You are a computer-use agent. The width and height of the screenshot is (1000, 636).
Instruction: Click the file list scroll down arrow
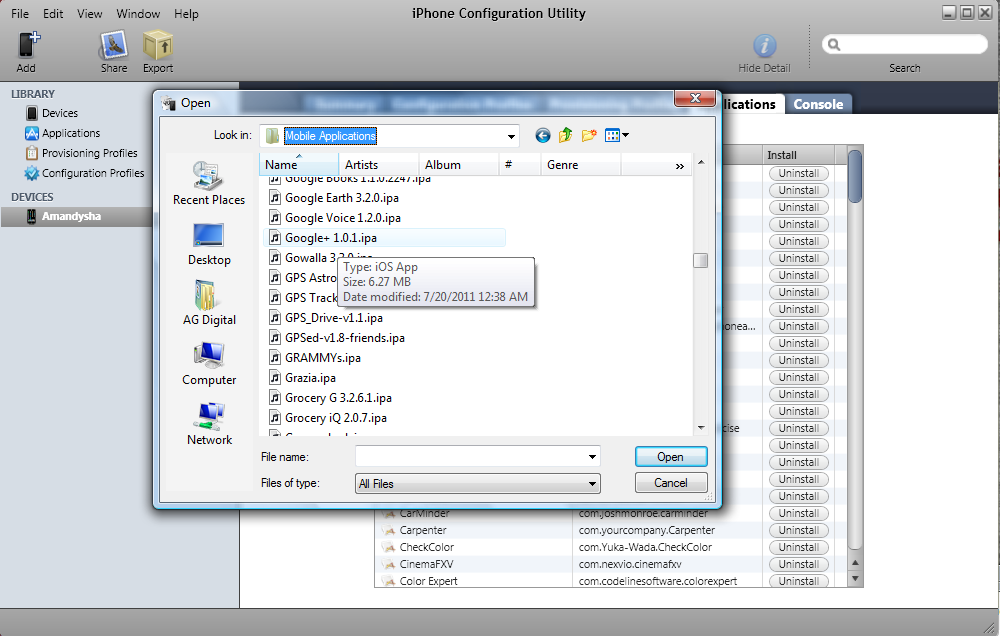(701, 428)
